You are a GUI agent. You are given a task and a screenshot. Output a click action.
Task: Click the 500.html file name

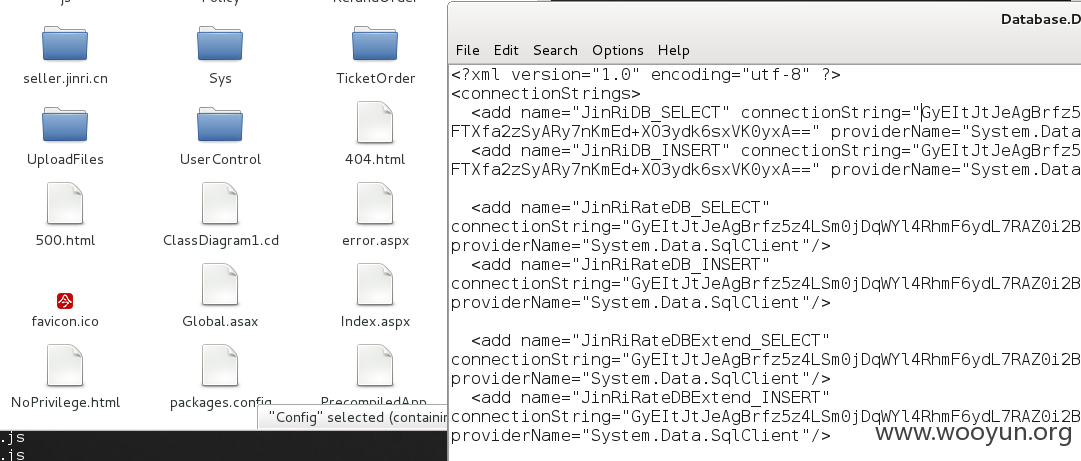(x=65, y=240)
